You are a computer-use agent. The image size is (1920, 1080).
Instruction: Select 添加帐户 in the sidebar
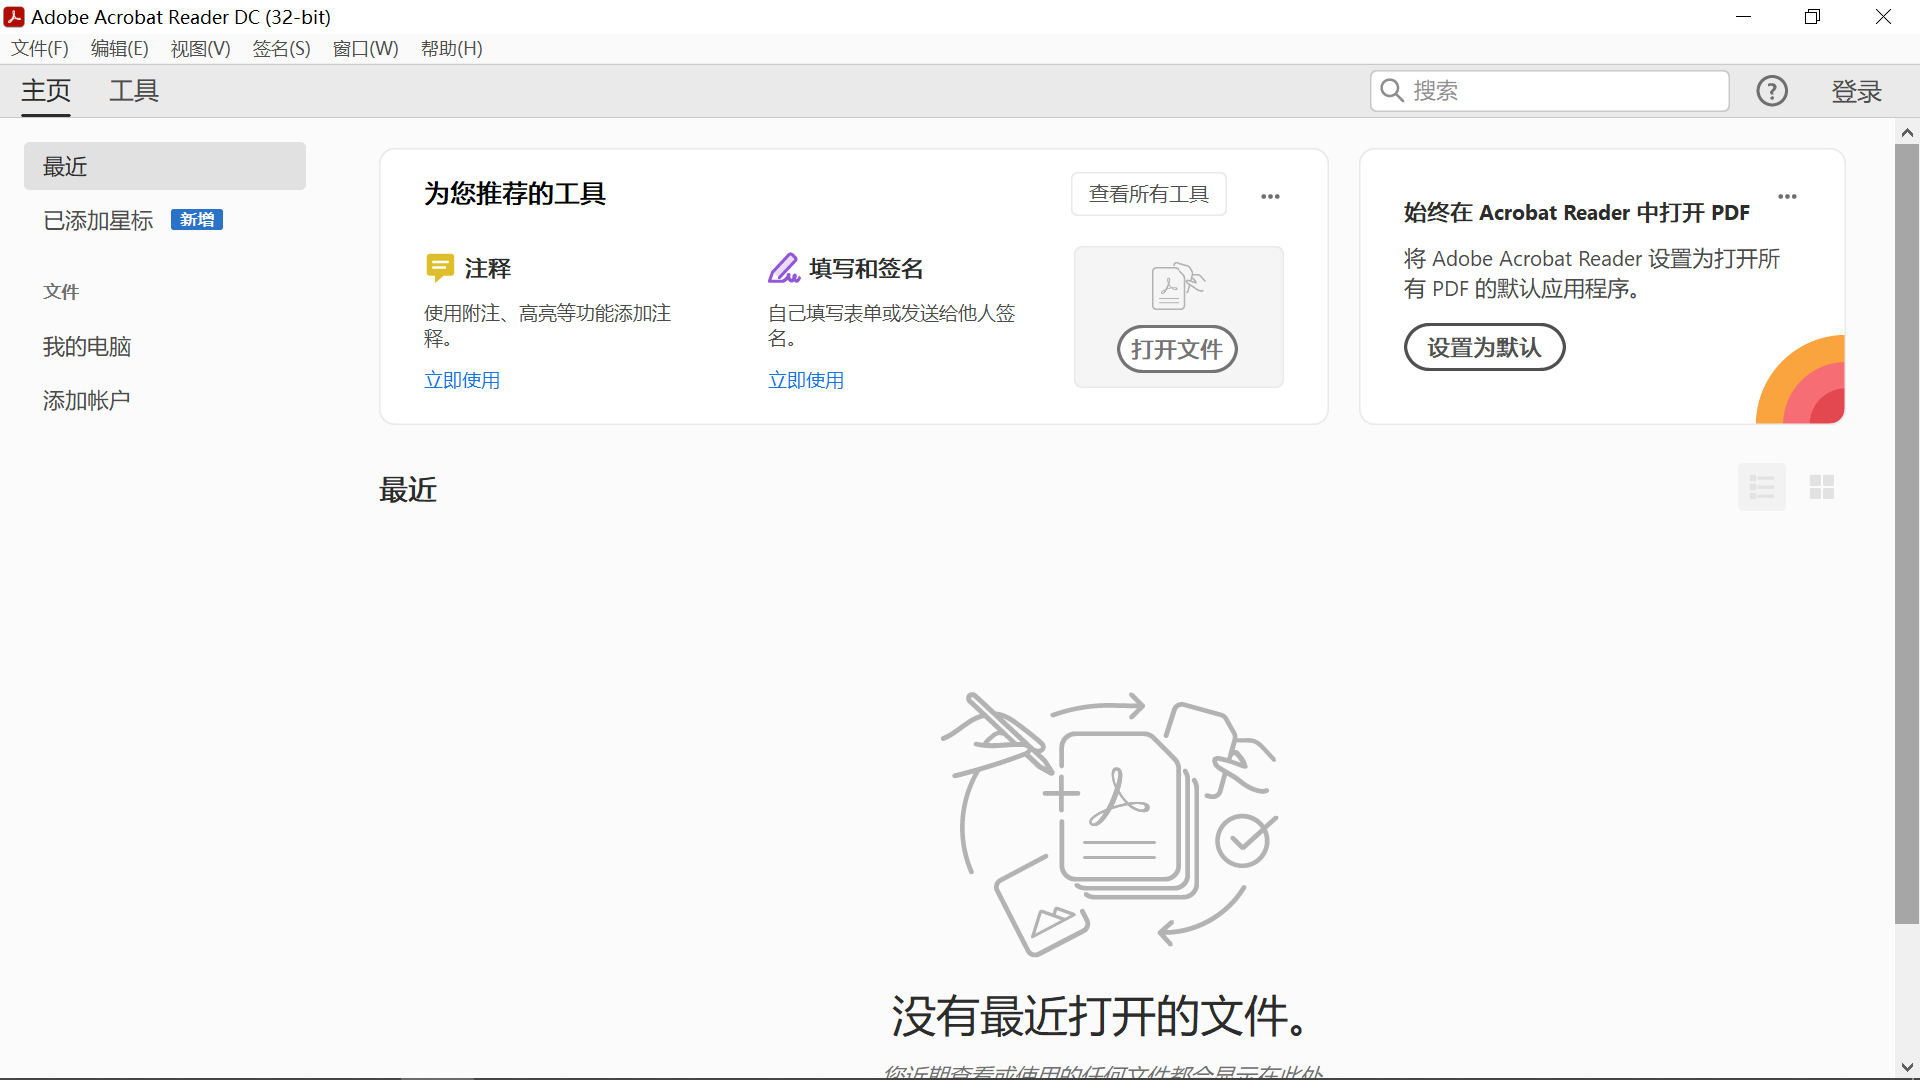point(87,400)
